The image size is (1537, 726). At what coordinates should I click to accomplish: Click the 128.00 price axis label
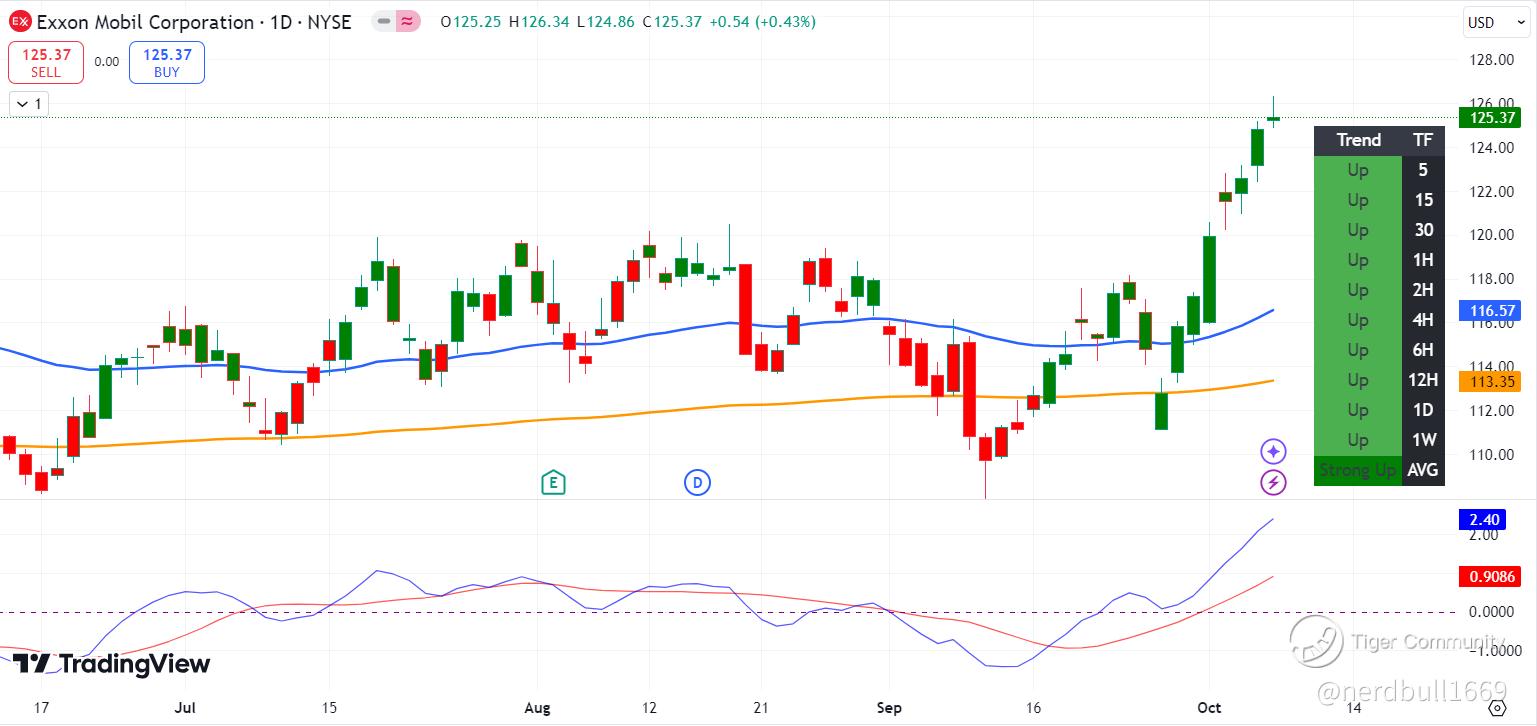(x=1491, y=60)
